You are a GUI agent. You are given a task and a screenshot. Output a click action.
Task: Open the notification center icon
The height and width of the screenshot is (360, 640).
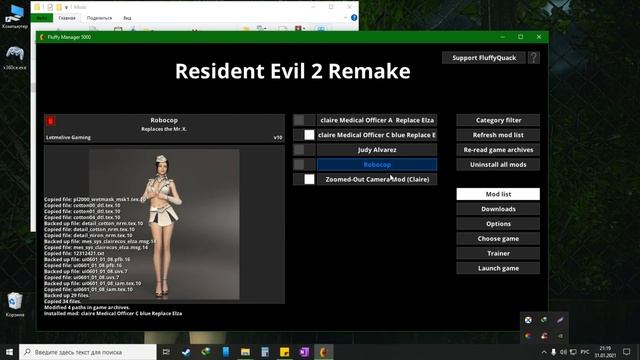click(627, 352)
